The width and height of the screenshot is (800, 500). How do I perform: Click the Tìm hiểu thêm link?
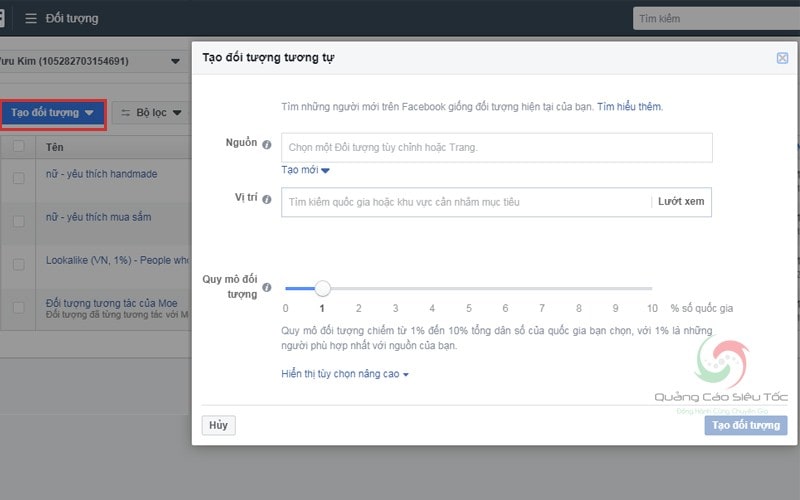(629, 107)
